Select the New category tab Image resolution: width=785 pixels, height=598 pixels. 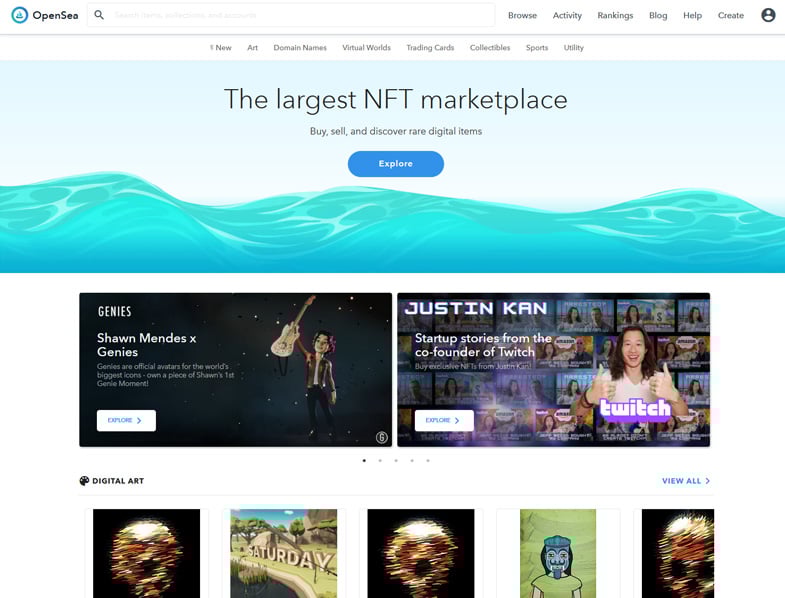tap(221, 48)
